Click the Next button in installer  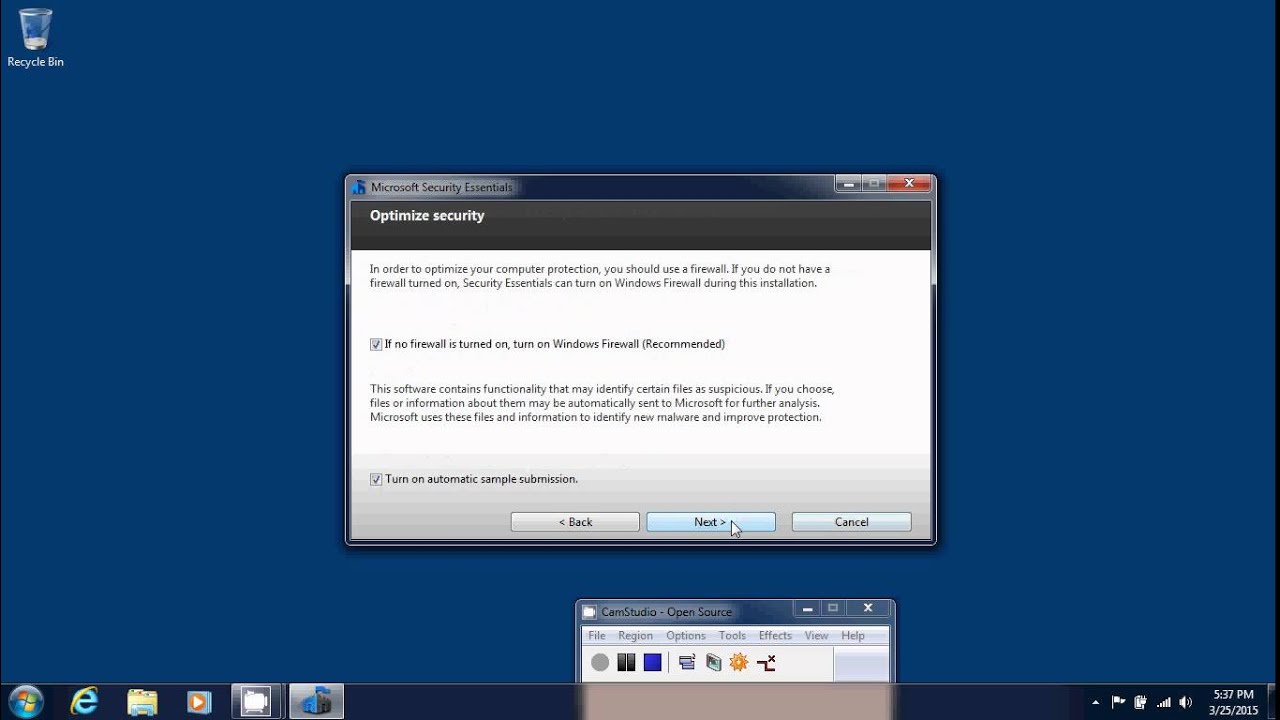tap(711, 522)
